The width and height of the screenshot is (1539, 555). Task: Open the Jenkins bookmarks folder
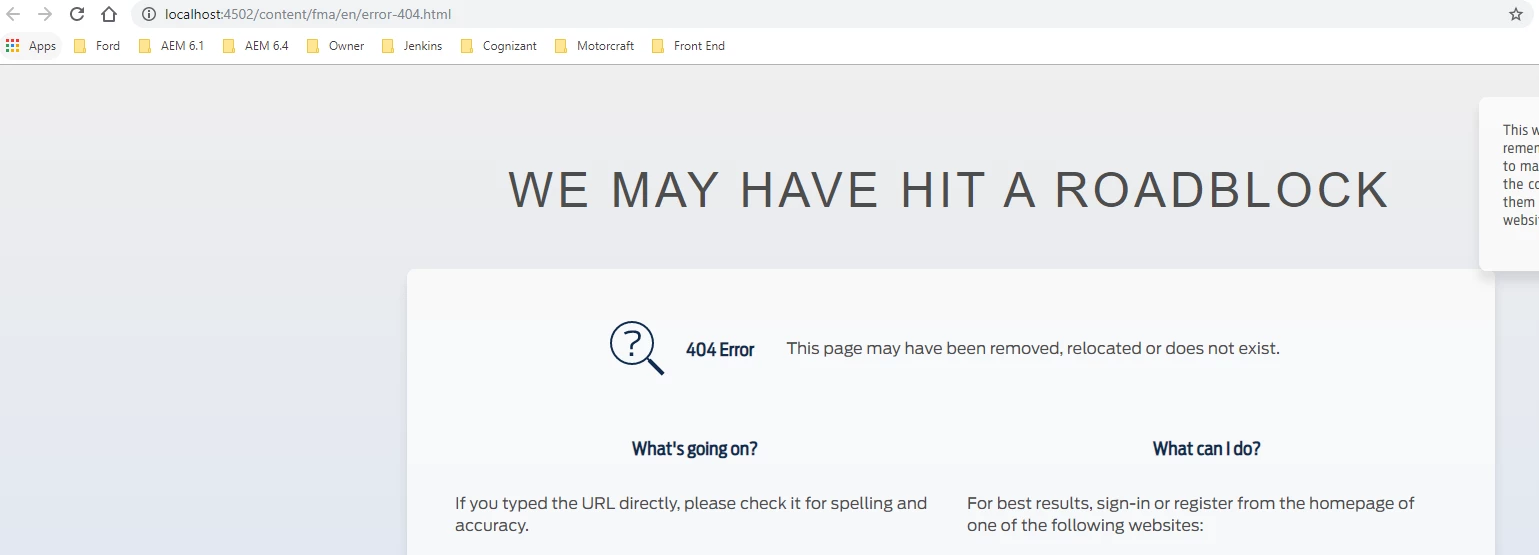click(x=412, y=46)
